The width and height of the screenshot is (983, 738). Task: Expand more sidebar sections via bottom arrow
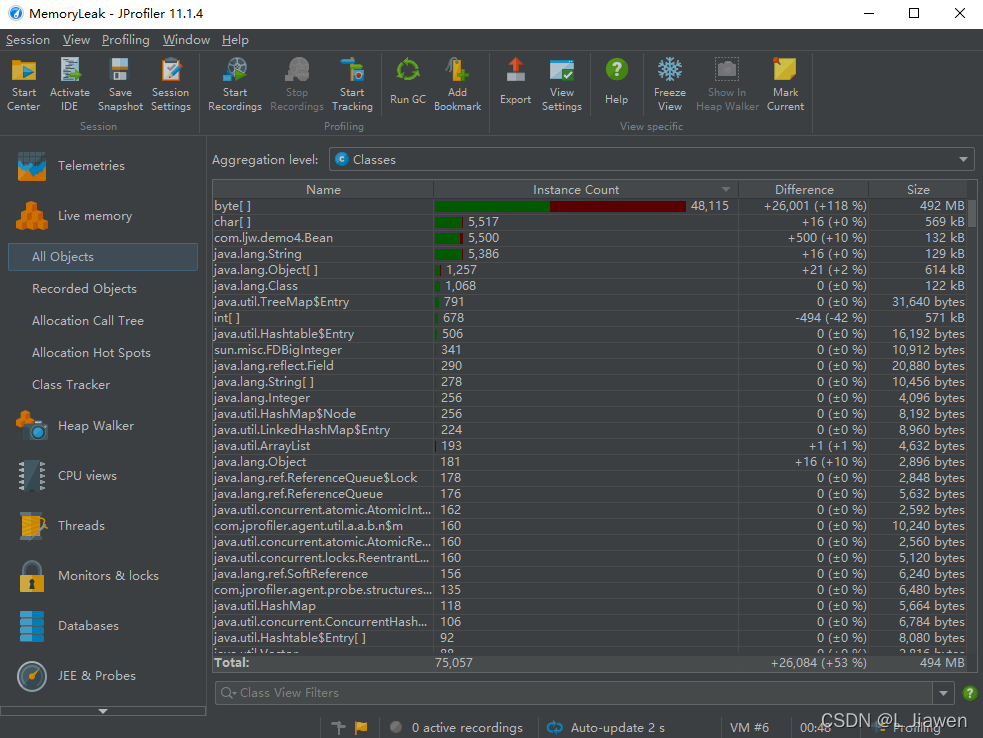pos(103,711)
